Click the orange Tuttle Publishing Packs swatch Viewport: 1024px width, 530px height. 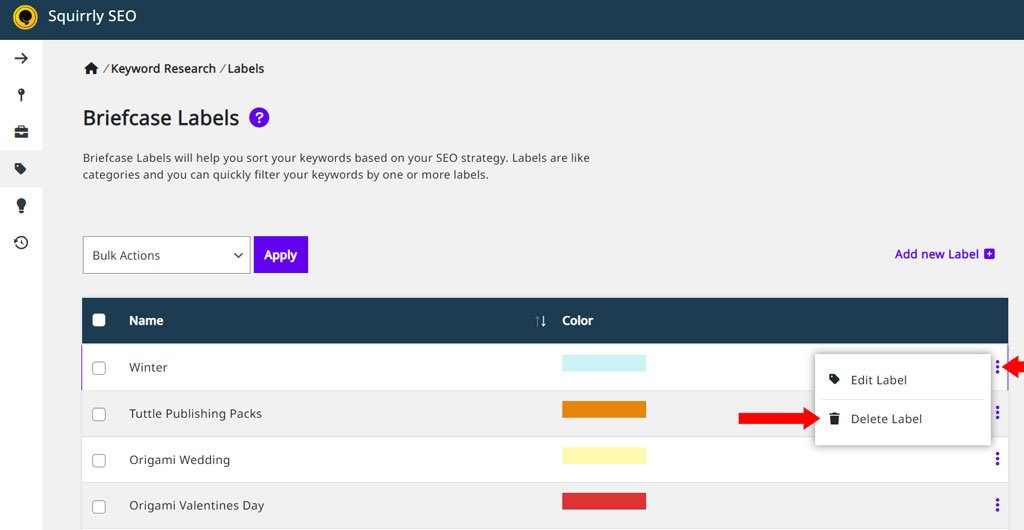(604, 409)
